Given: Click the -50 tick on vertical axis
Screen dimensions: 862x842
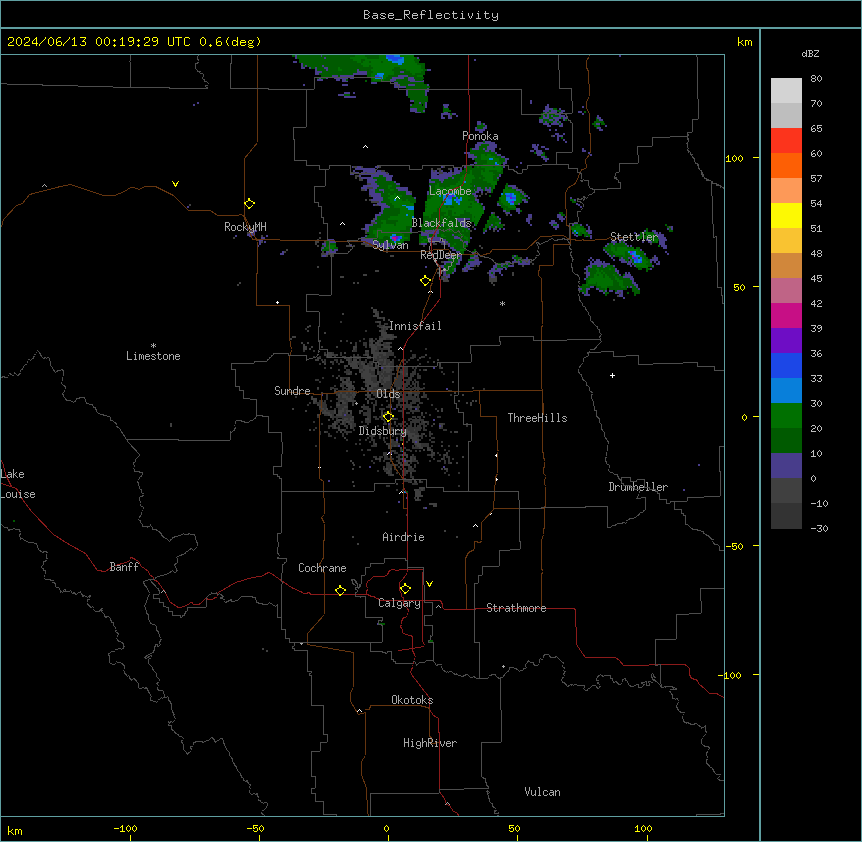Looking at the screenshot, I should pyautogui.click(x=734, y=546).
